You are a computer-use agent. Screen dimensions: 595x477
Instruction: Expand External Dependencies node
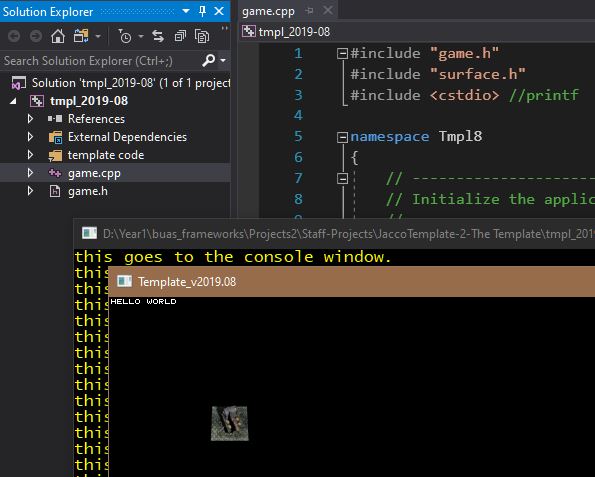coord(30,137)
